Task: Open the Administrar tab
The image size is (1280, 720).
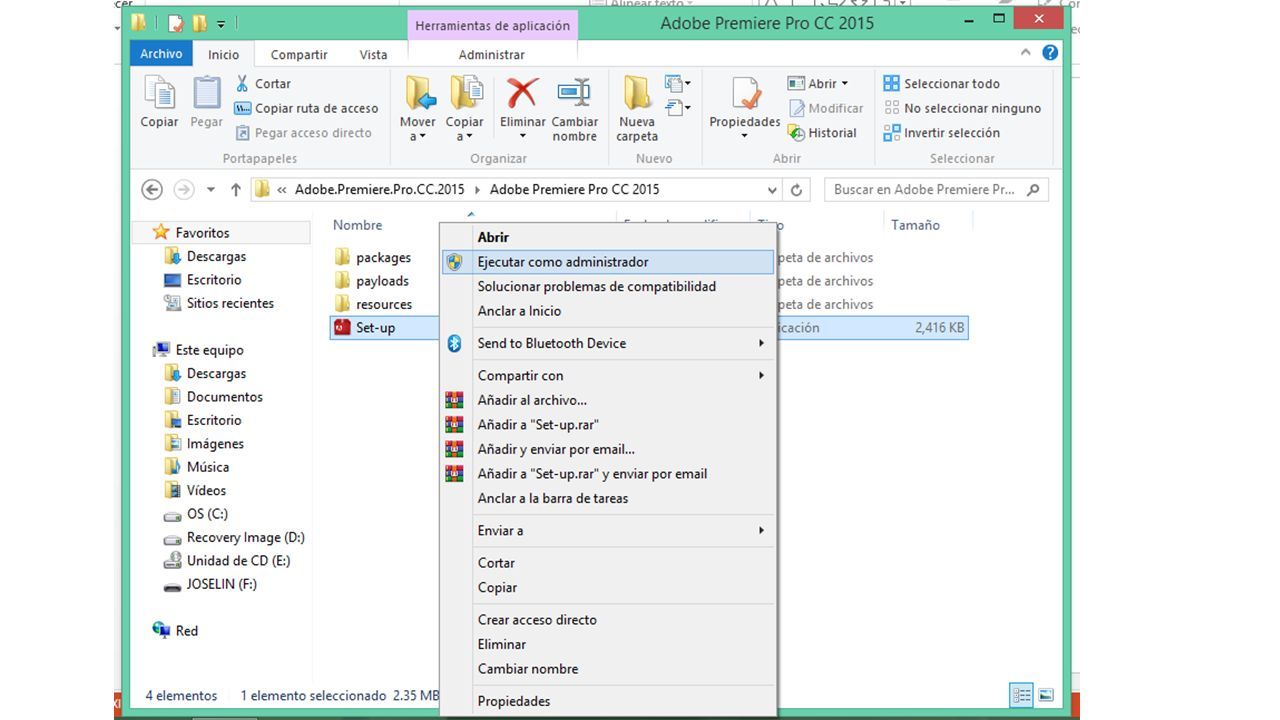Action: tap(491, 55)
